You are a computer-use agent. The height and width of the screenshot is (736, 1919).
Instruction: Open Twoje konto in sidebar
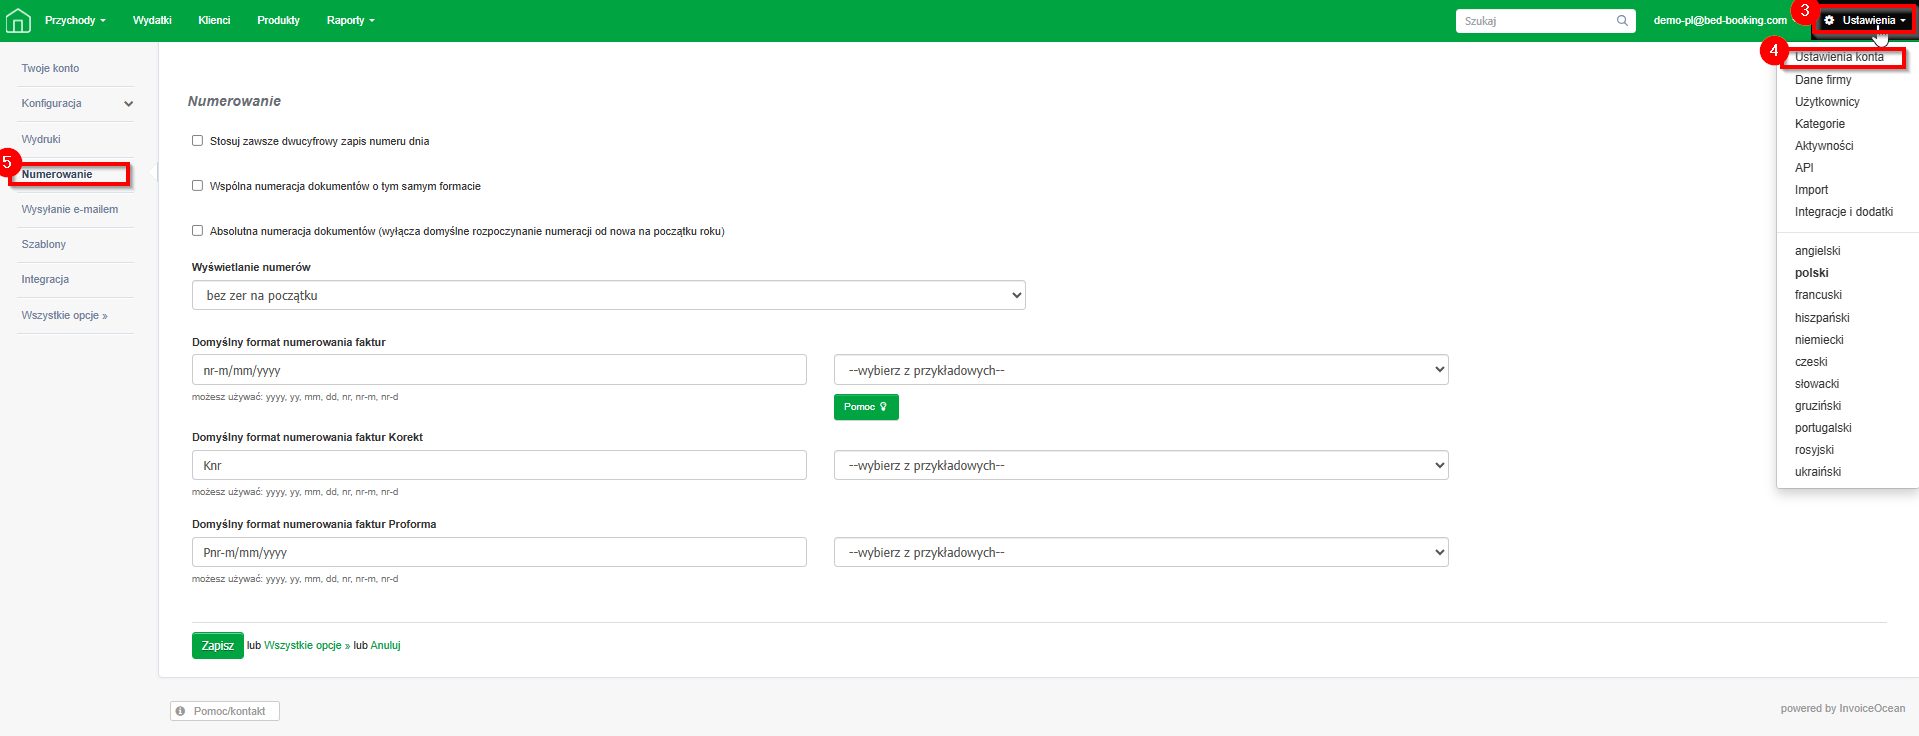(x=50, y=69)
